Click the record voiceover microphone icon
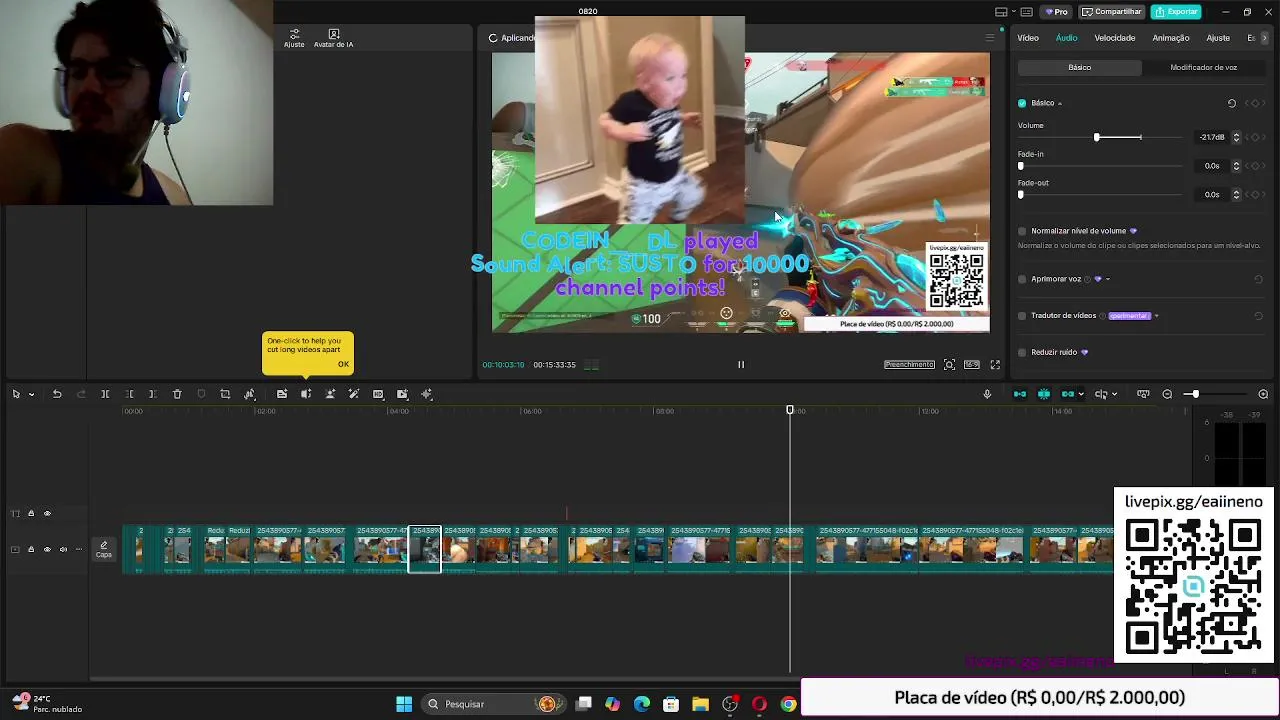The height and width of the screenshot is (720, 1280). (x=987, y=394)
